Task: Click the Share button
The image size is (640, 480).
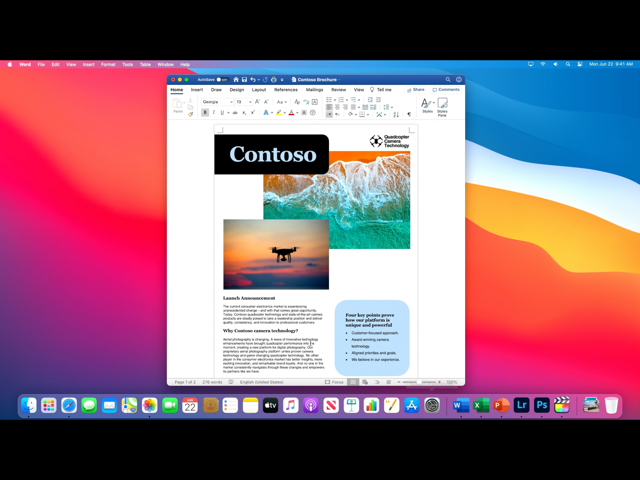Action: pyautogui.click(x=416, y=89)
